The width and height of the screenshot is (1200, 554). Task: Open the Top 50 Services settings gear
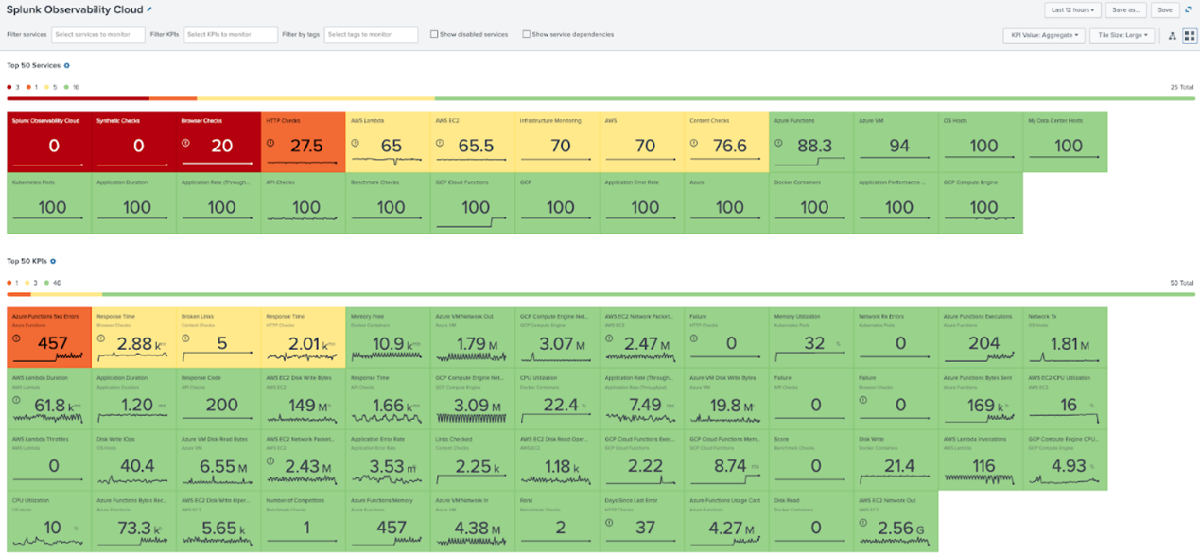pyautogui.click(x=67, y=65)
